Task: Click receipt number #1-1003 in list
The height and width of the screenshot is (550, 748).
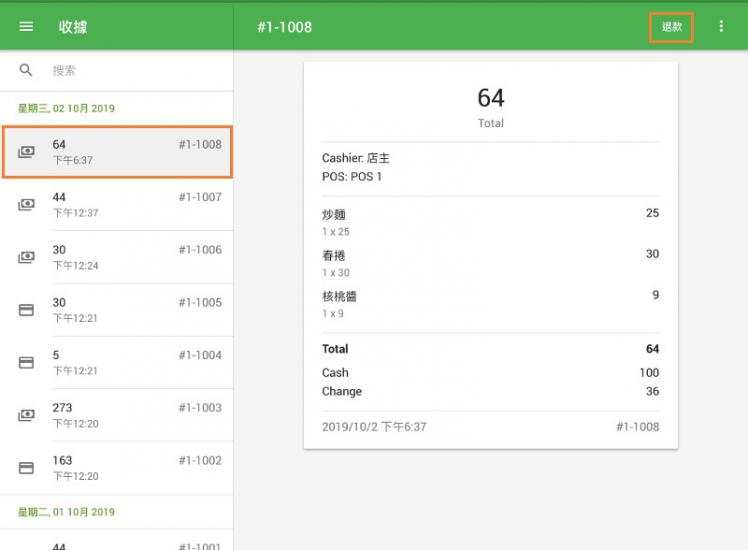Action: coord(200,407)
